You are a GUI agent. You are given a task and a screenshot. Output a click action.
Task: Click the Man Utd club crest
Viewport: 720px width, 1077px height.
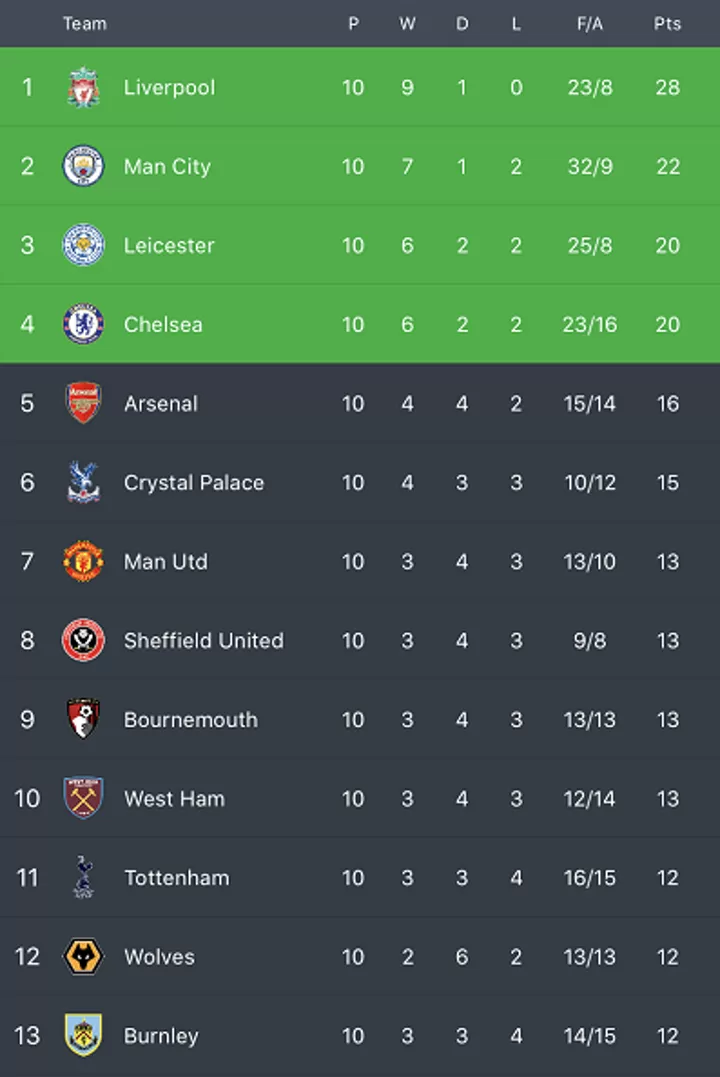pos(83,561)
